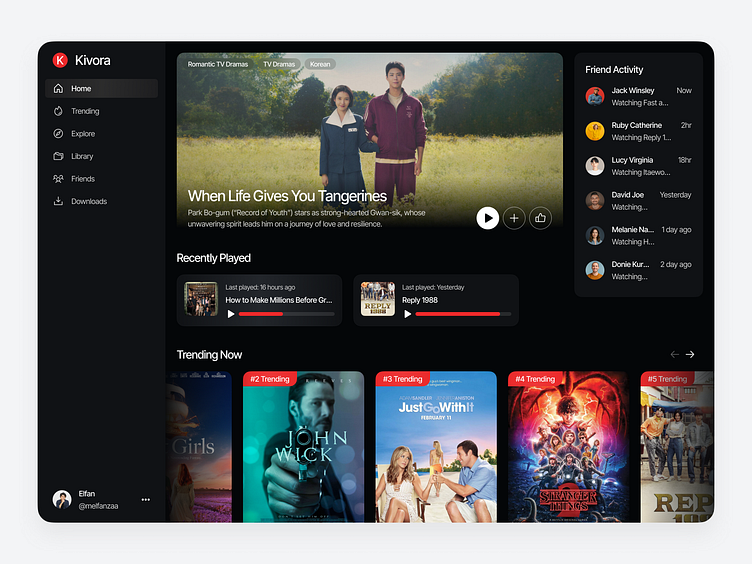Open Reply 1988 recently played thumbnail
The image size is (752, 564).
click(378, 299)
